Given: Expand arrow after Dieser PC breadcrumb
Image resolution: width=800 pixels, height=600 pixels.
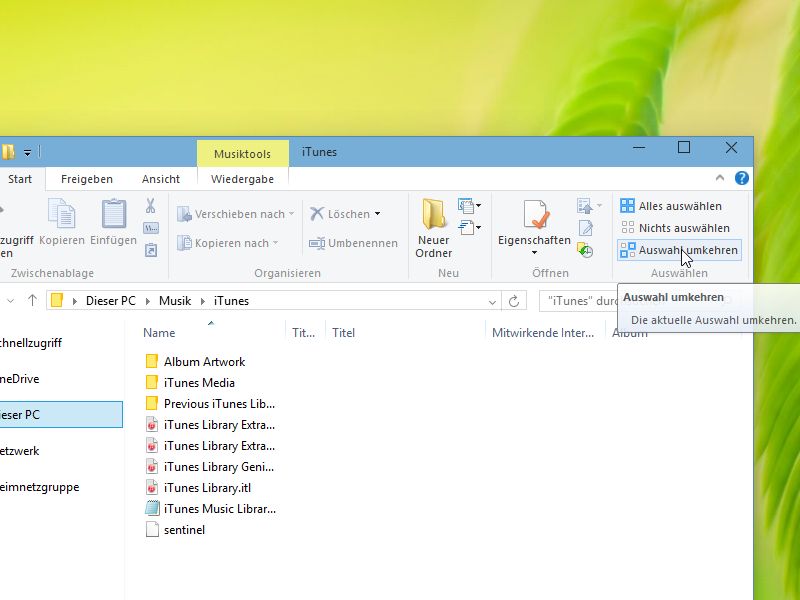Looking at the screenshot, I should click(x=147, y=301).
